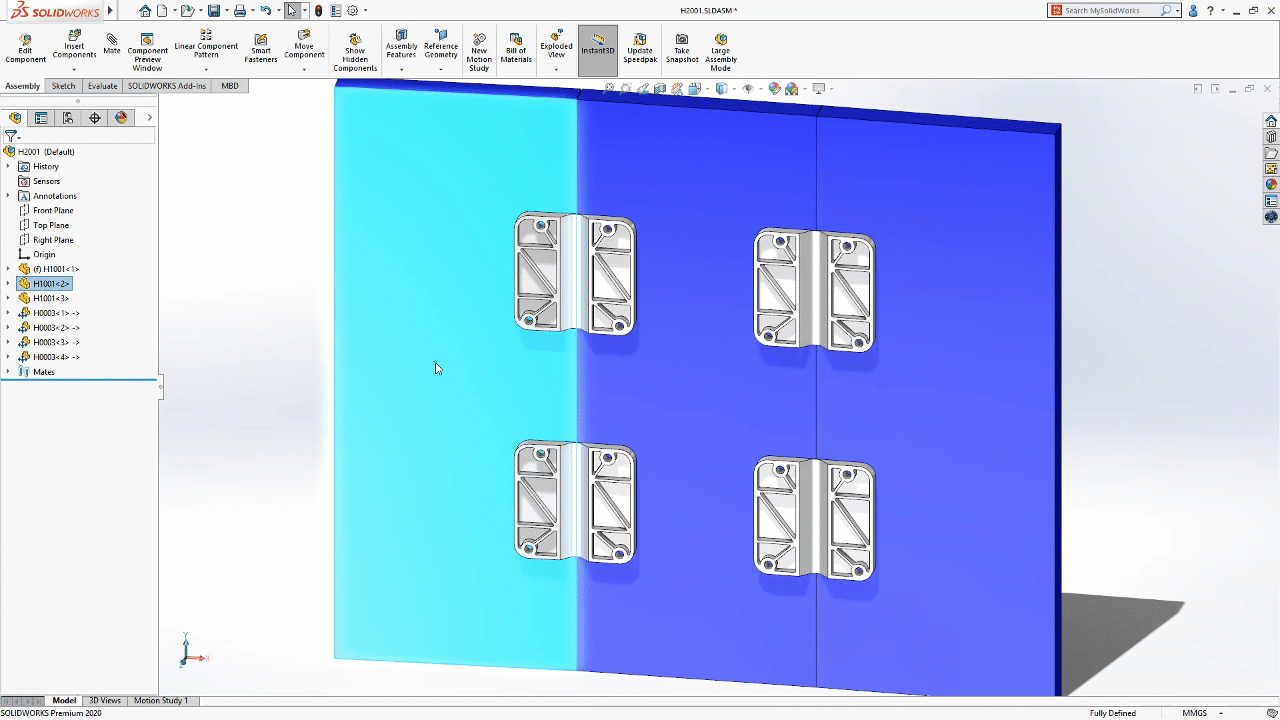Toggle the Instant3D mode button
This screenshot has width=1280, height=720.
(x=598, y=45)
